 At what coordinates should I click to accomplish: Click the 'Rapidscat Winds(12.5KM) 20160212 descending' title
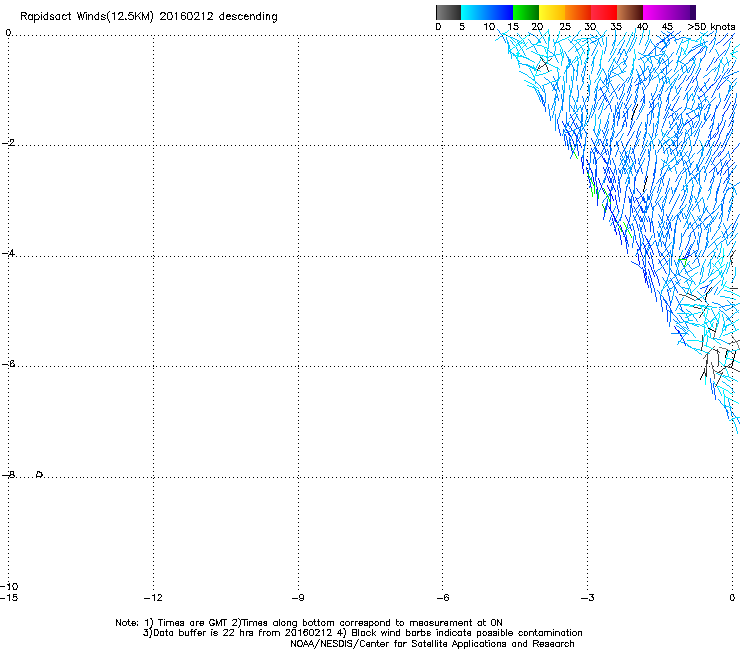[x=149, y=17]
